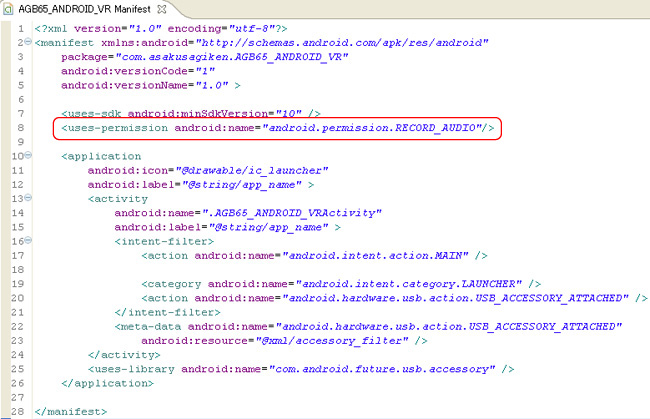Image resolution: width=650 pixels, height=419 pixels.
Task: Click the Android manifest file icon on tab
Action: 8,9
